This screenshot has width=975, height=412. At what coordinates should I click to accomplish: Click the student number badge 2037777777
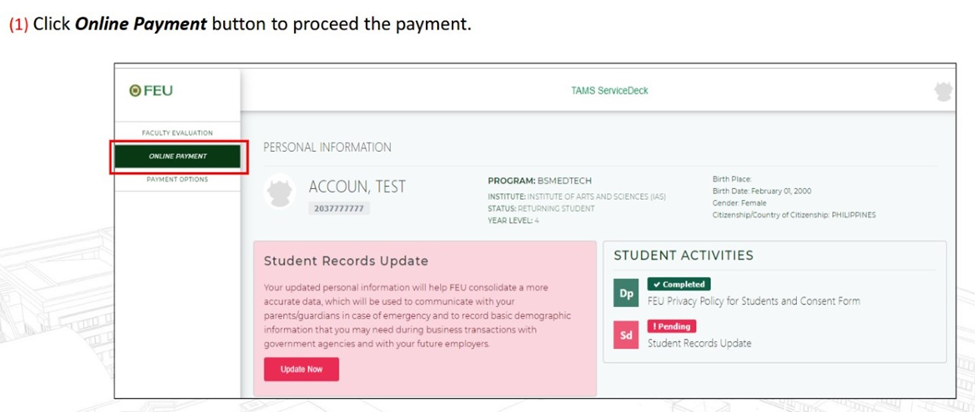pos(339,208)
